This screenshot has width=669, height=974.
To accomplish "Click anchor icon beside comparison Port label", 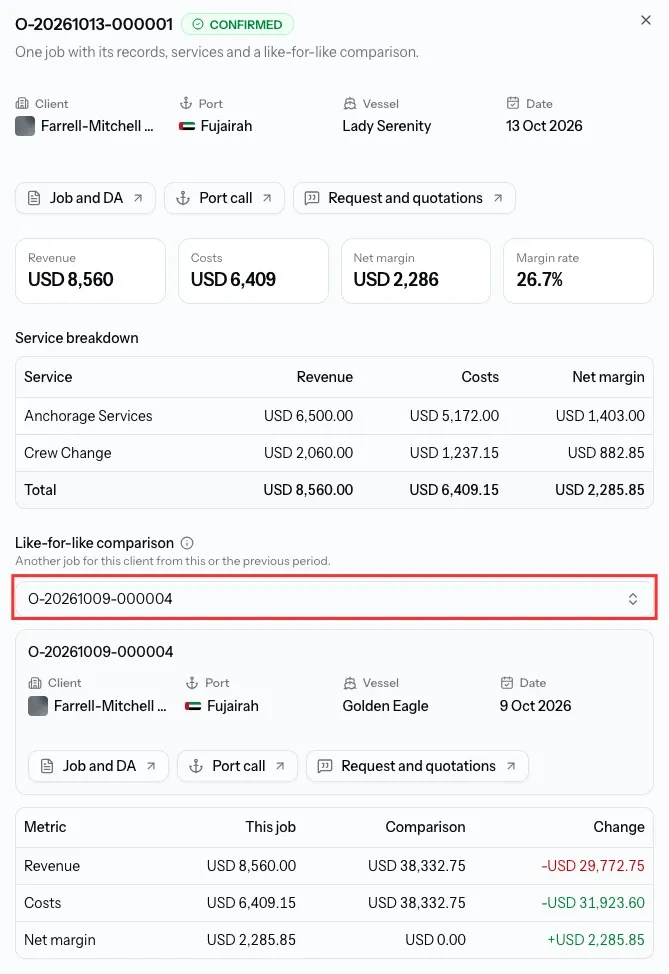I will click(192, 683).
